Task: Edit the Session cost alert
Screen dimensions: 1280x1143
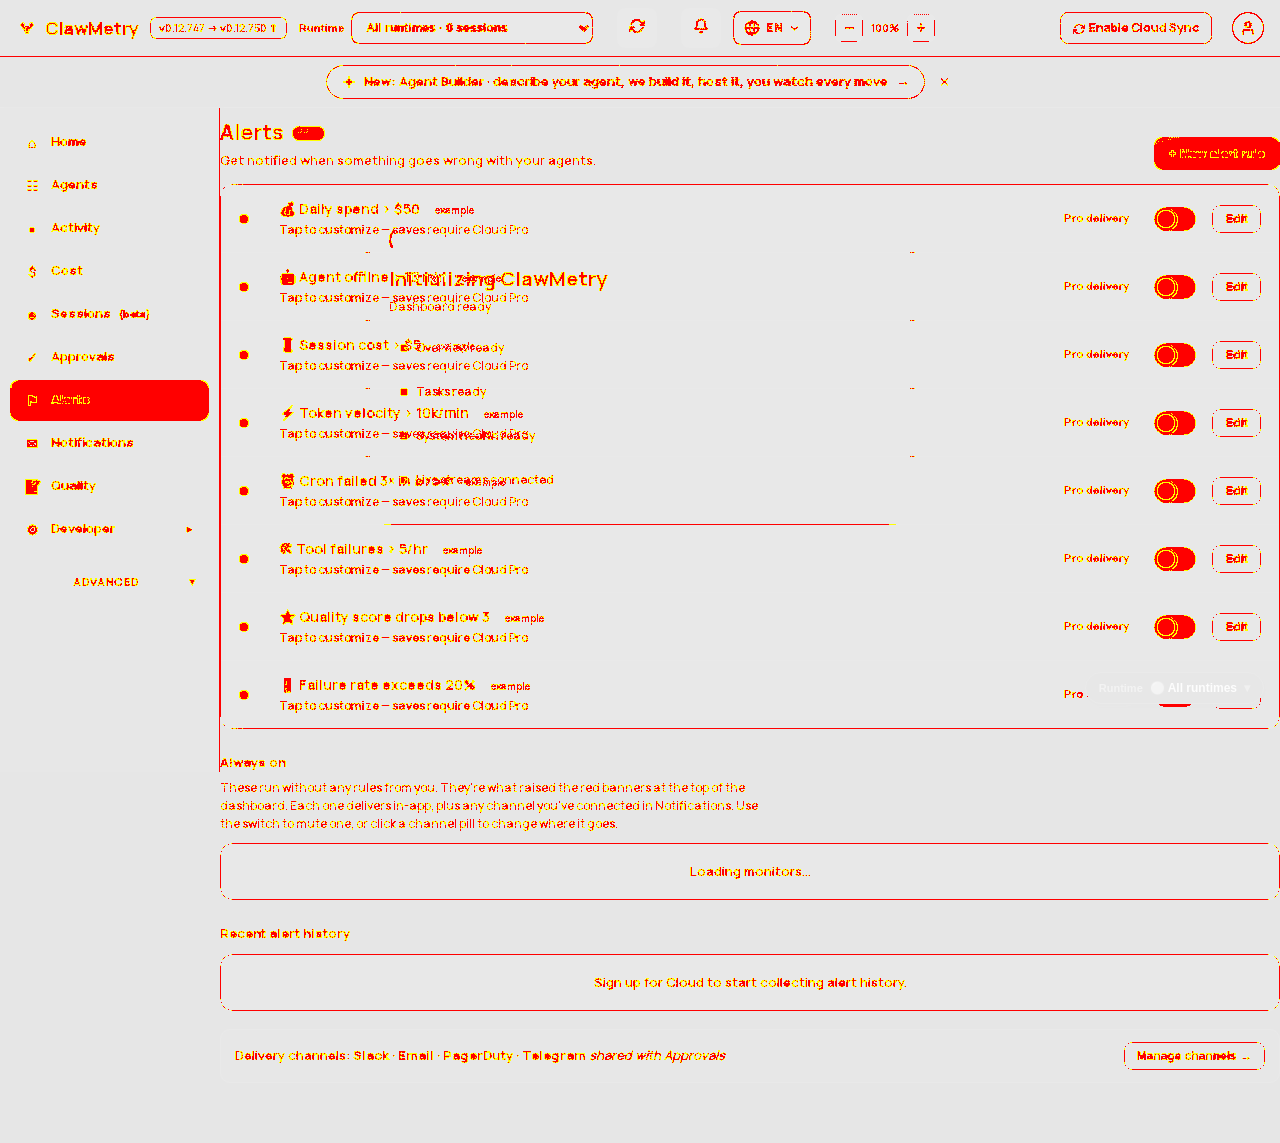Action: (1236, 355)
